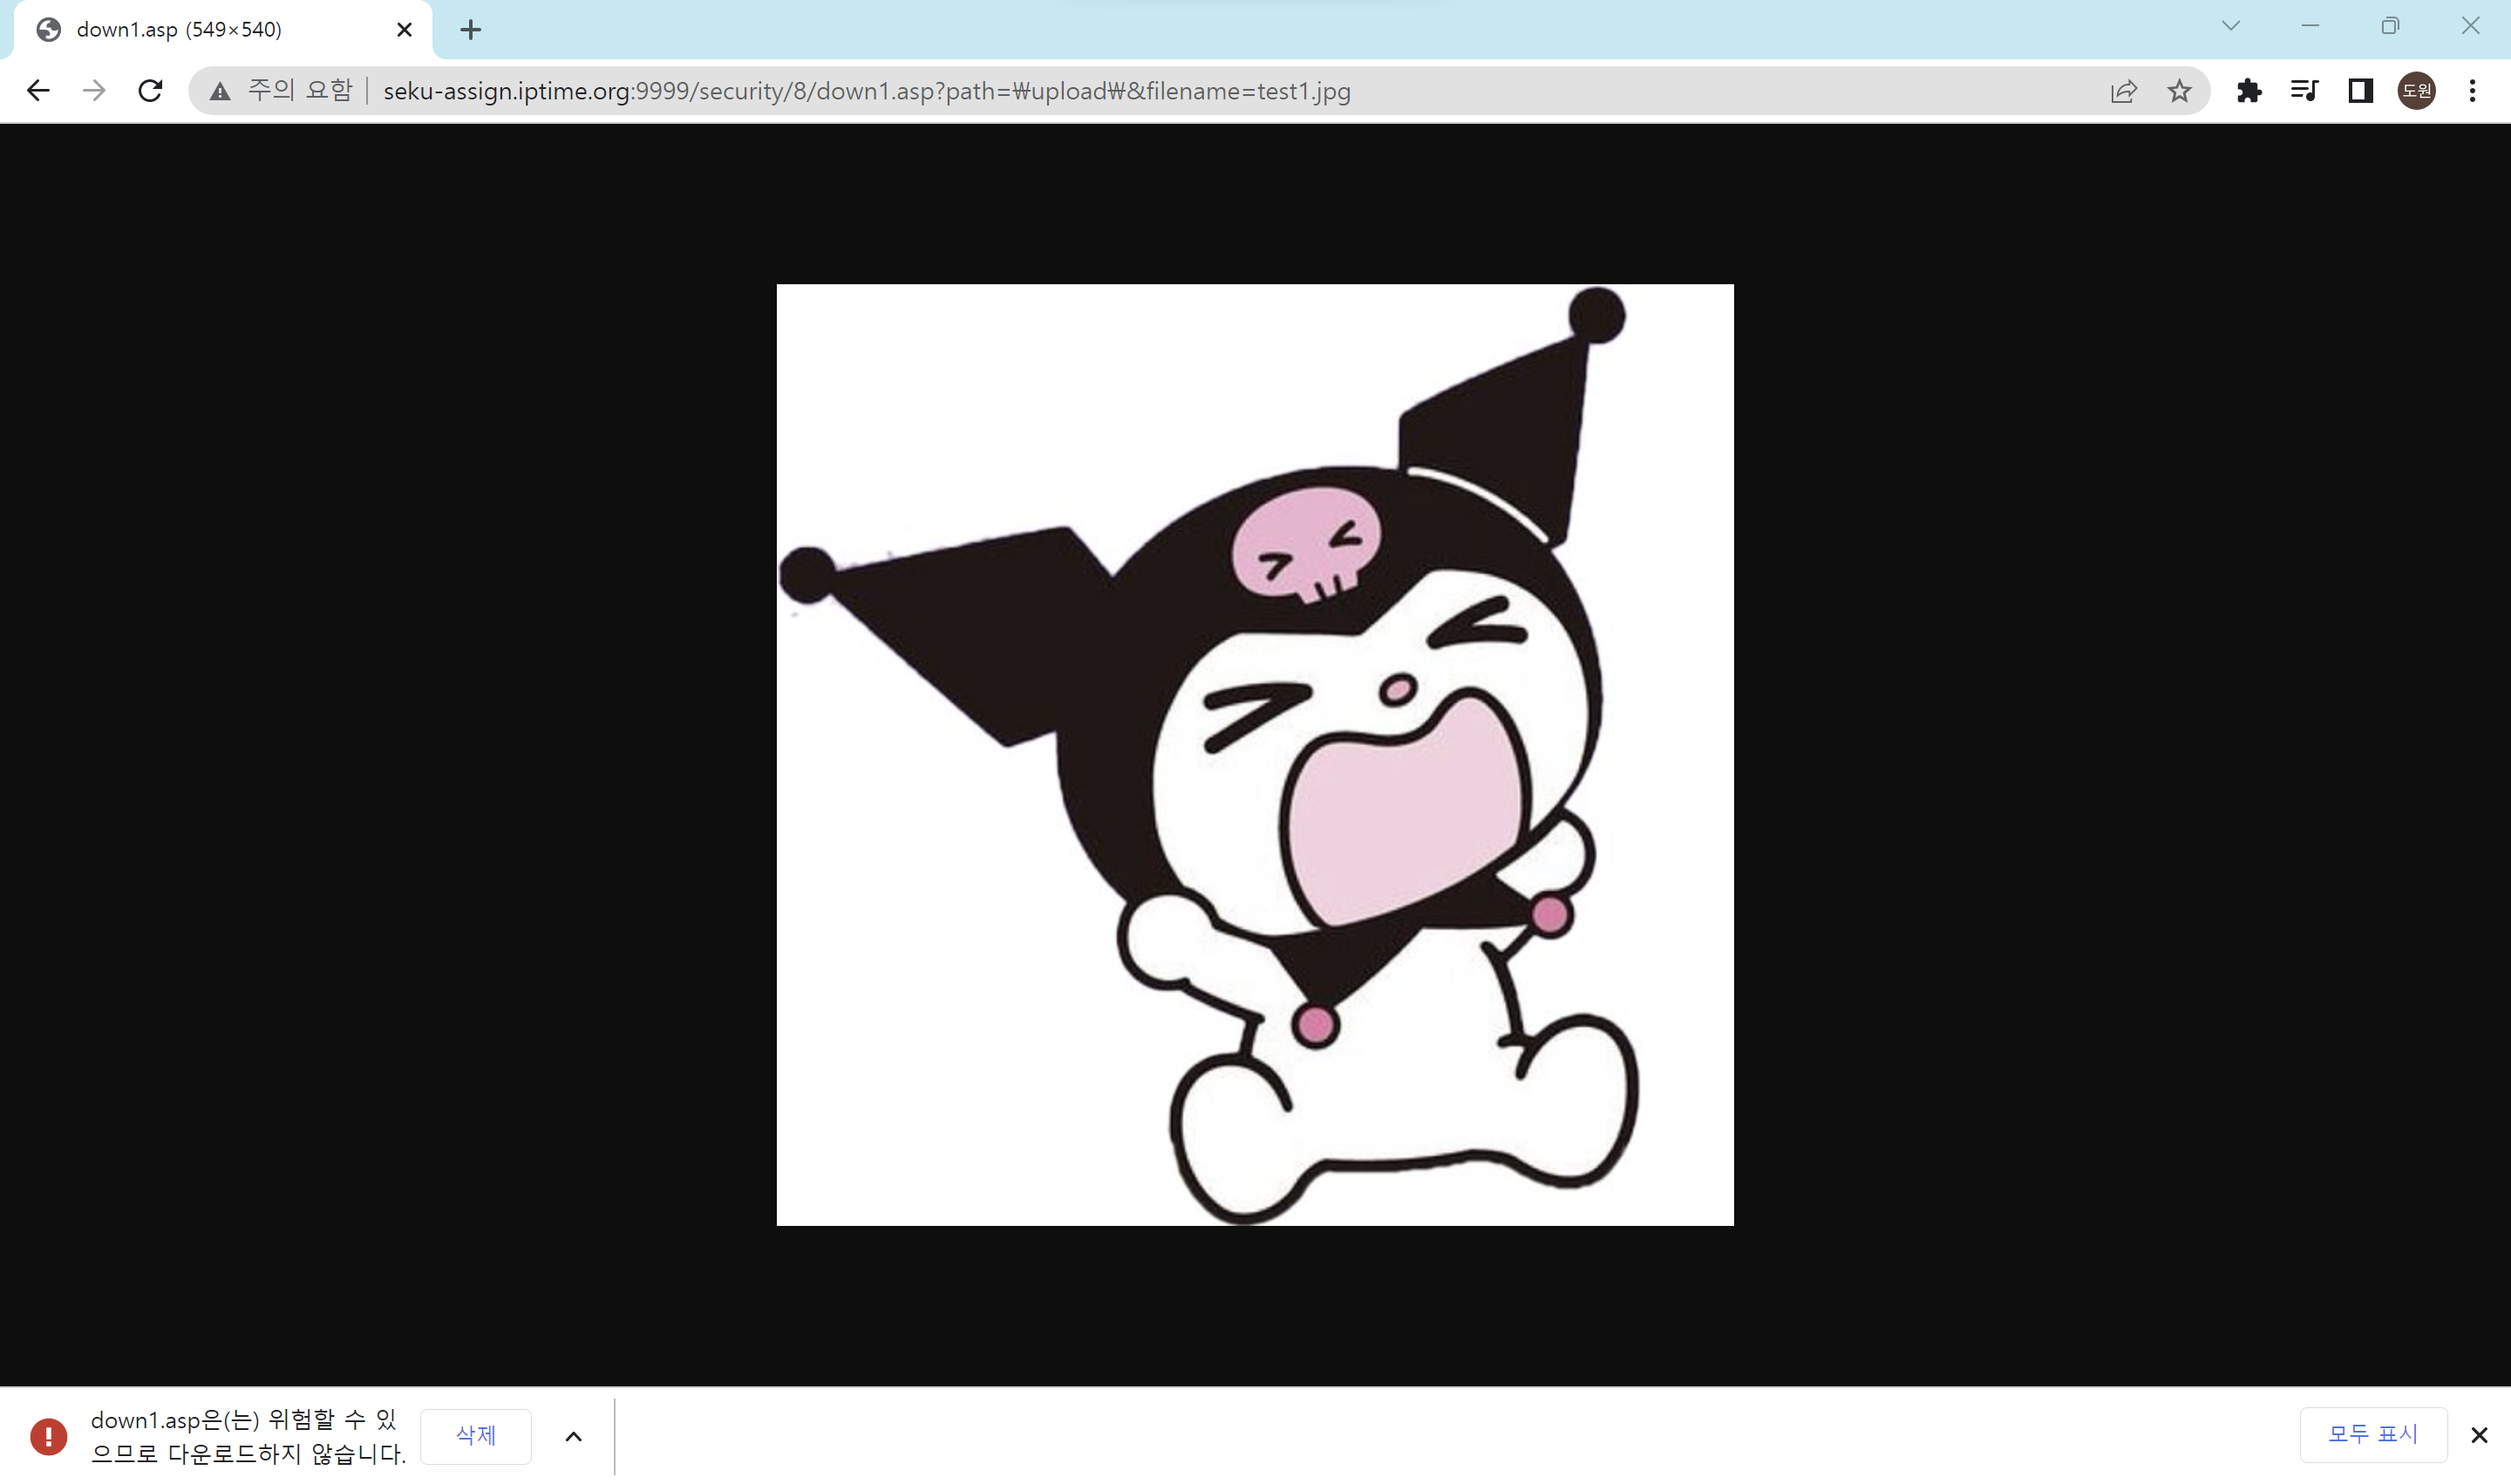
Task: Open the Extensions puzzle menu
Action: 2248,91
